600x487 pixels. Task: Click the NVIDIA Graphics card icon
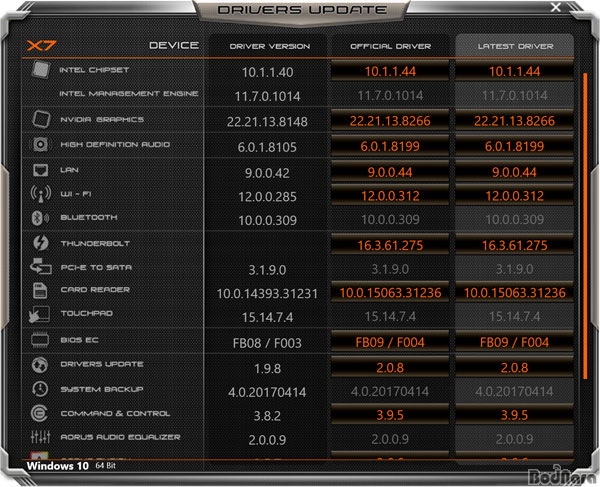click(x=41, y=119)
